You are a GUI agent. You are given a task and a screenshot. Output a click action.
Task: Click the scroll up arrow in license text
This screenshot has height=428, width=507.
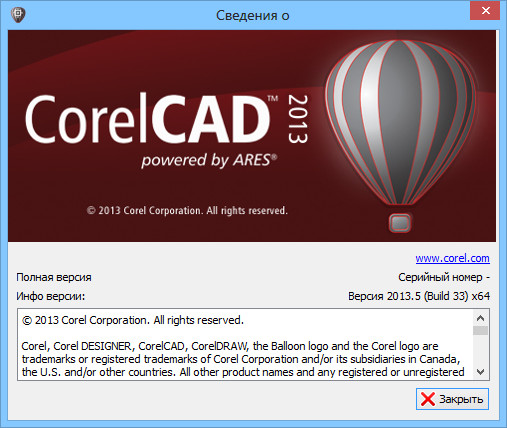coord(480,318)
